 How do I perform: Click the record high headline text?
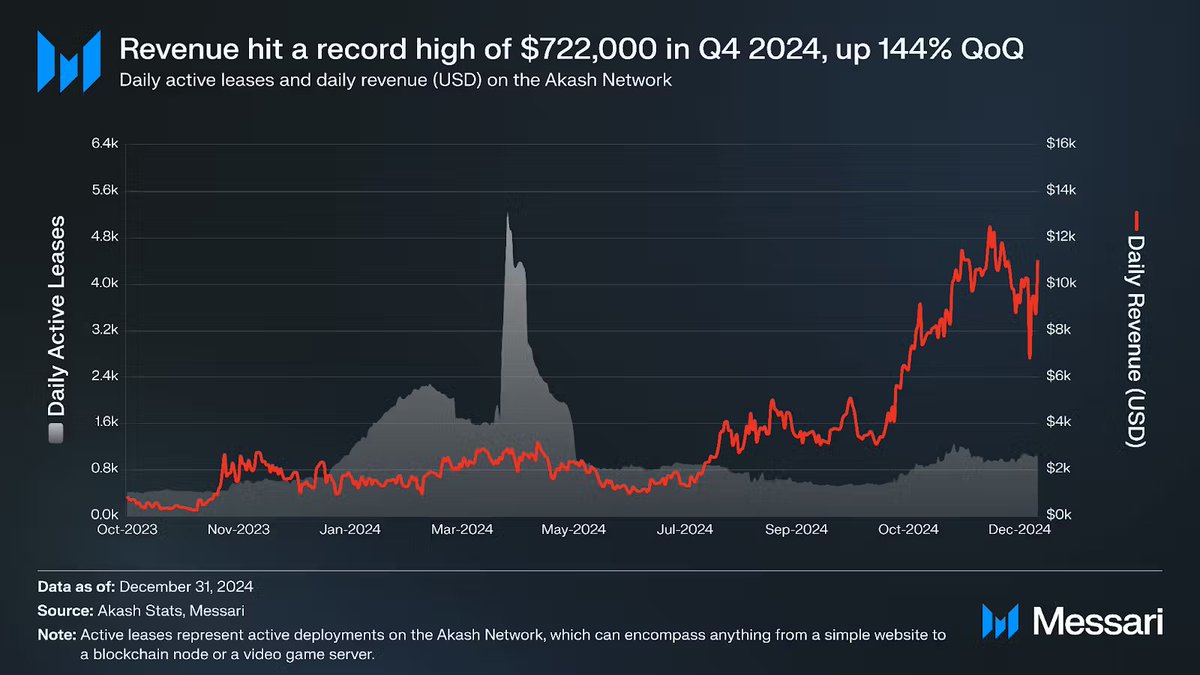[x=575, y=47]
